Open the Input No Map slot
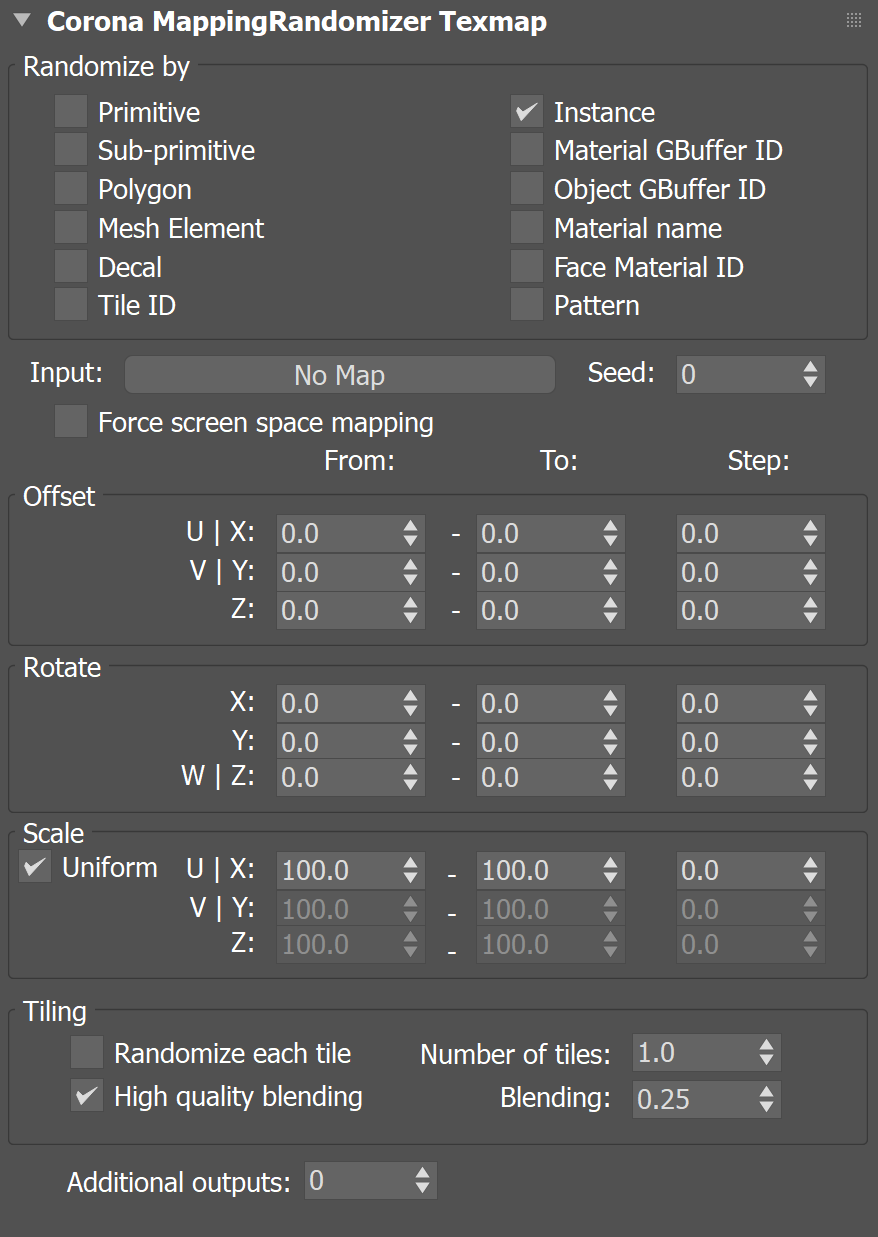 click(339, 375)
